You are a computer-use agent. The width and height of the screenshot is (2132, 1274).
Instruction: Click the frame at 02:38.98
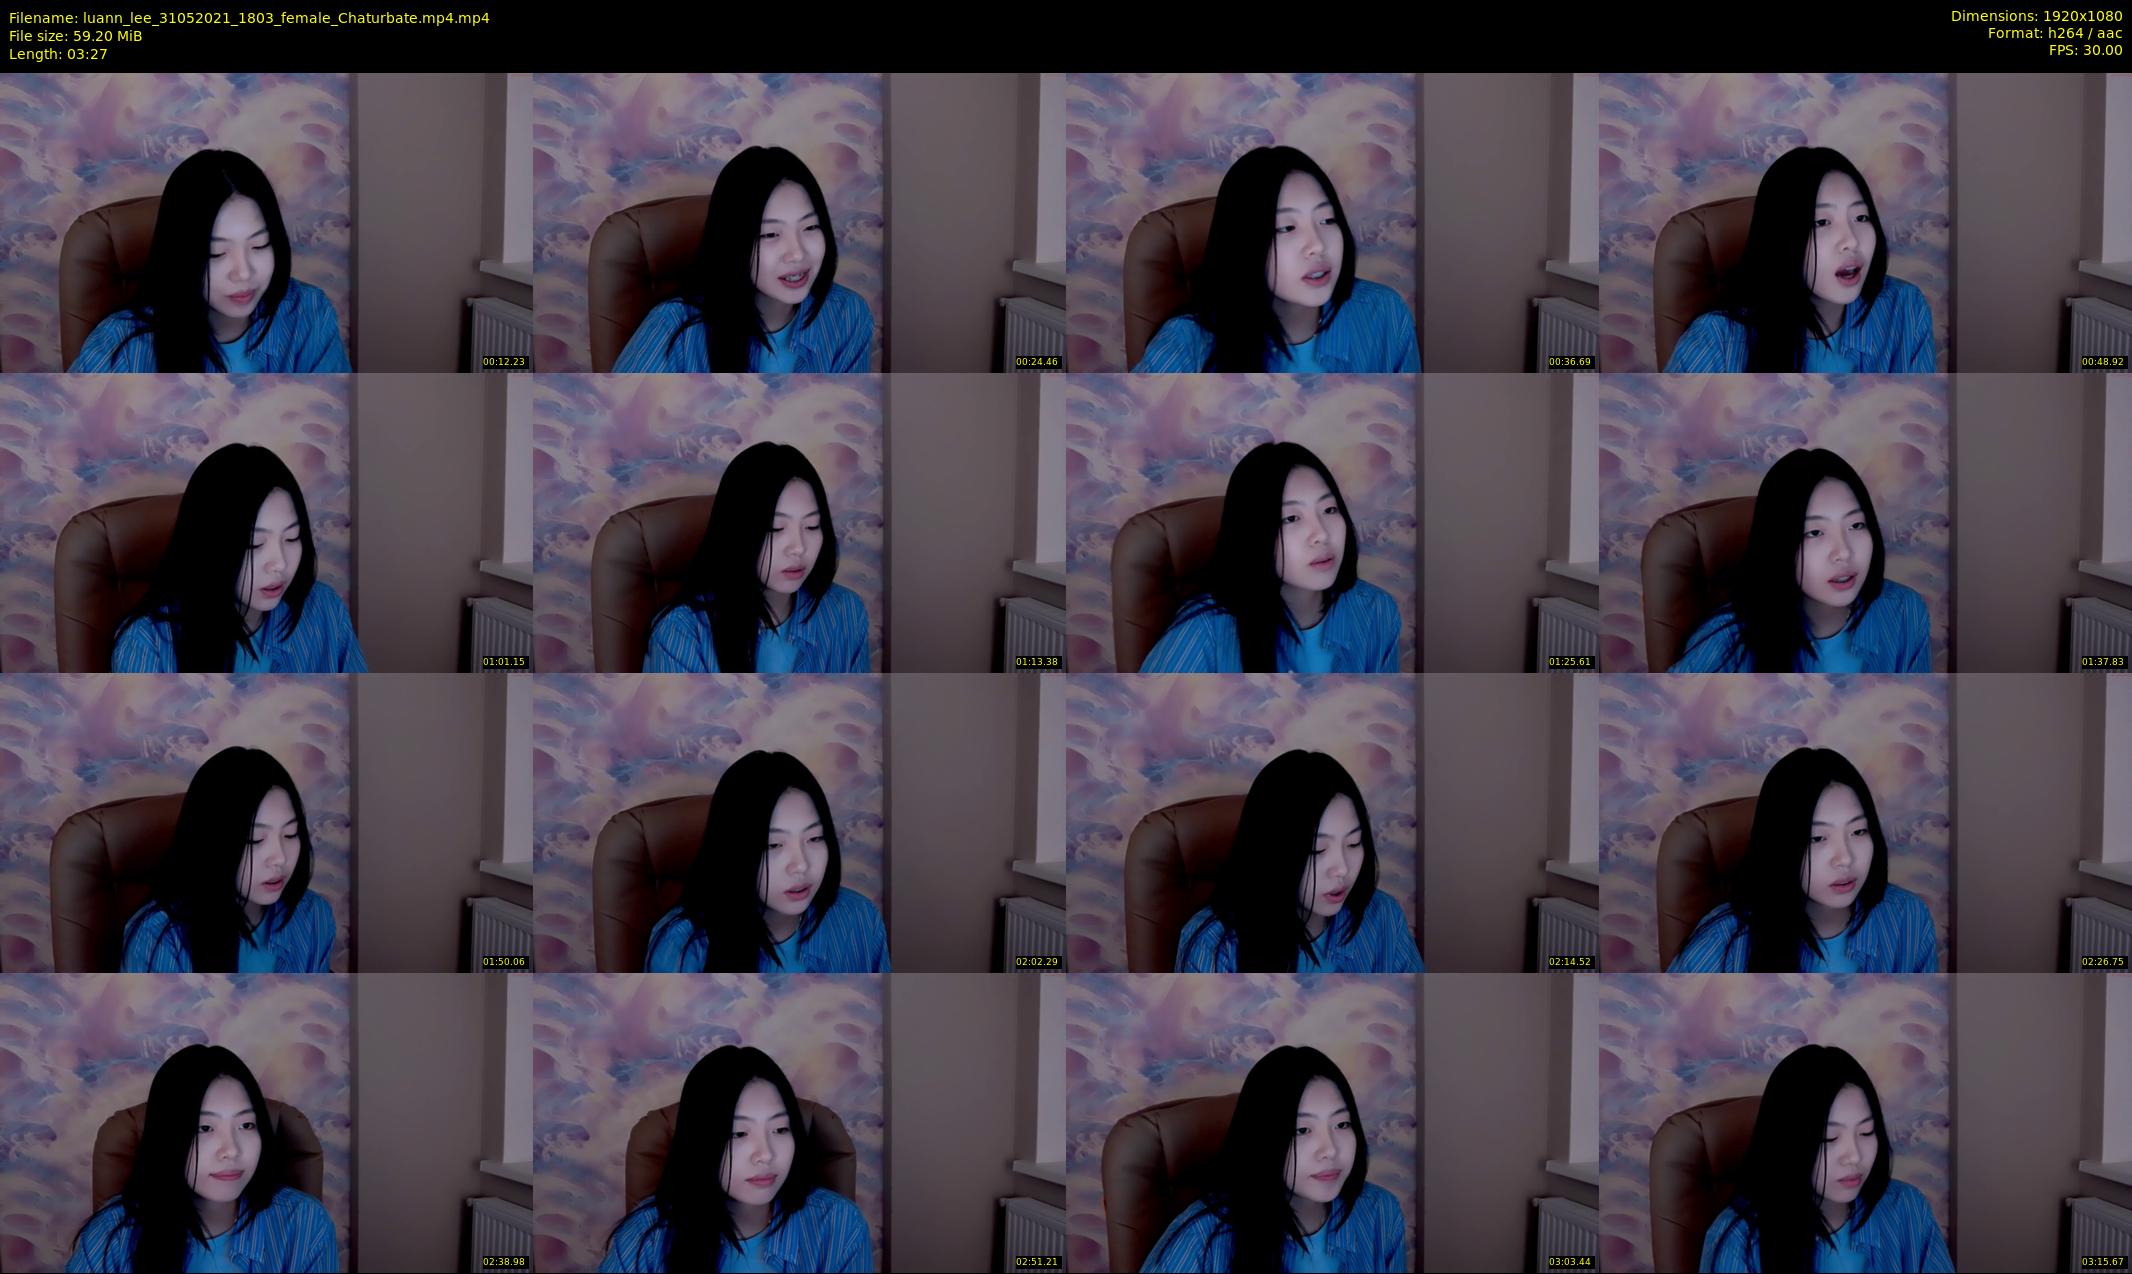pos(266,1122)
